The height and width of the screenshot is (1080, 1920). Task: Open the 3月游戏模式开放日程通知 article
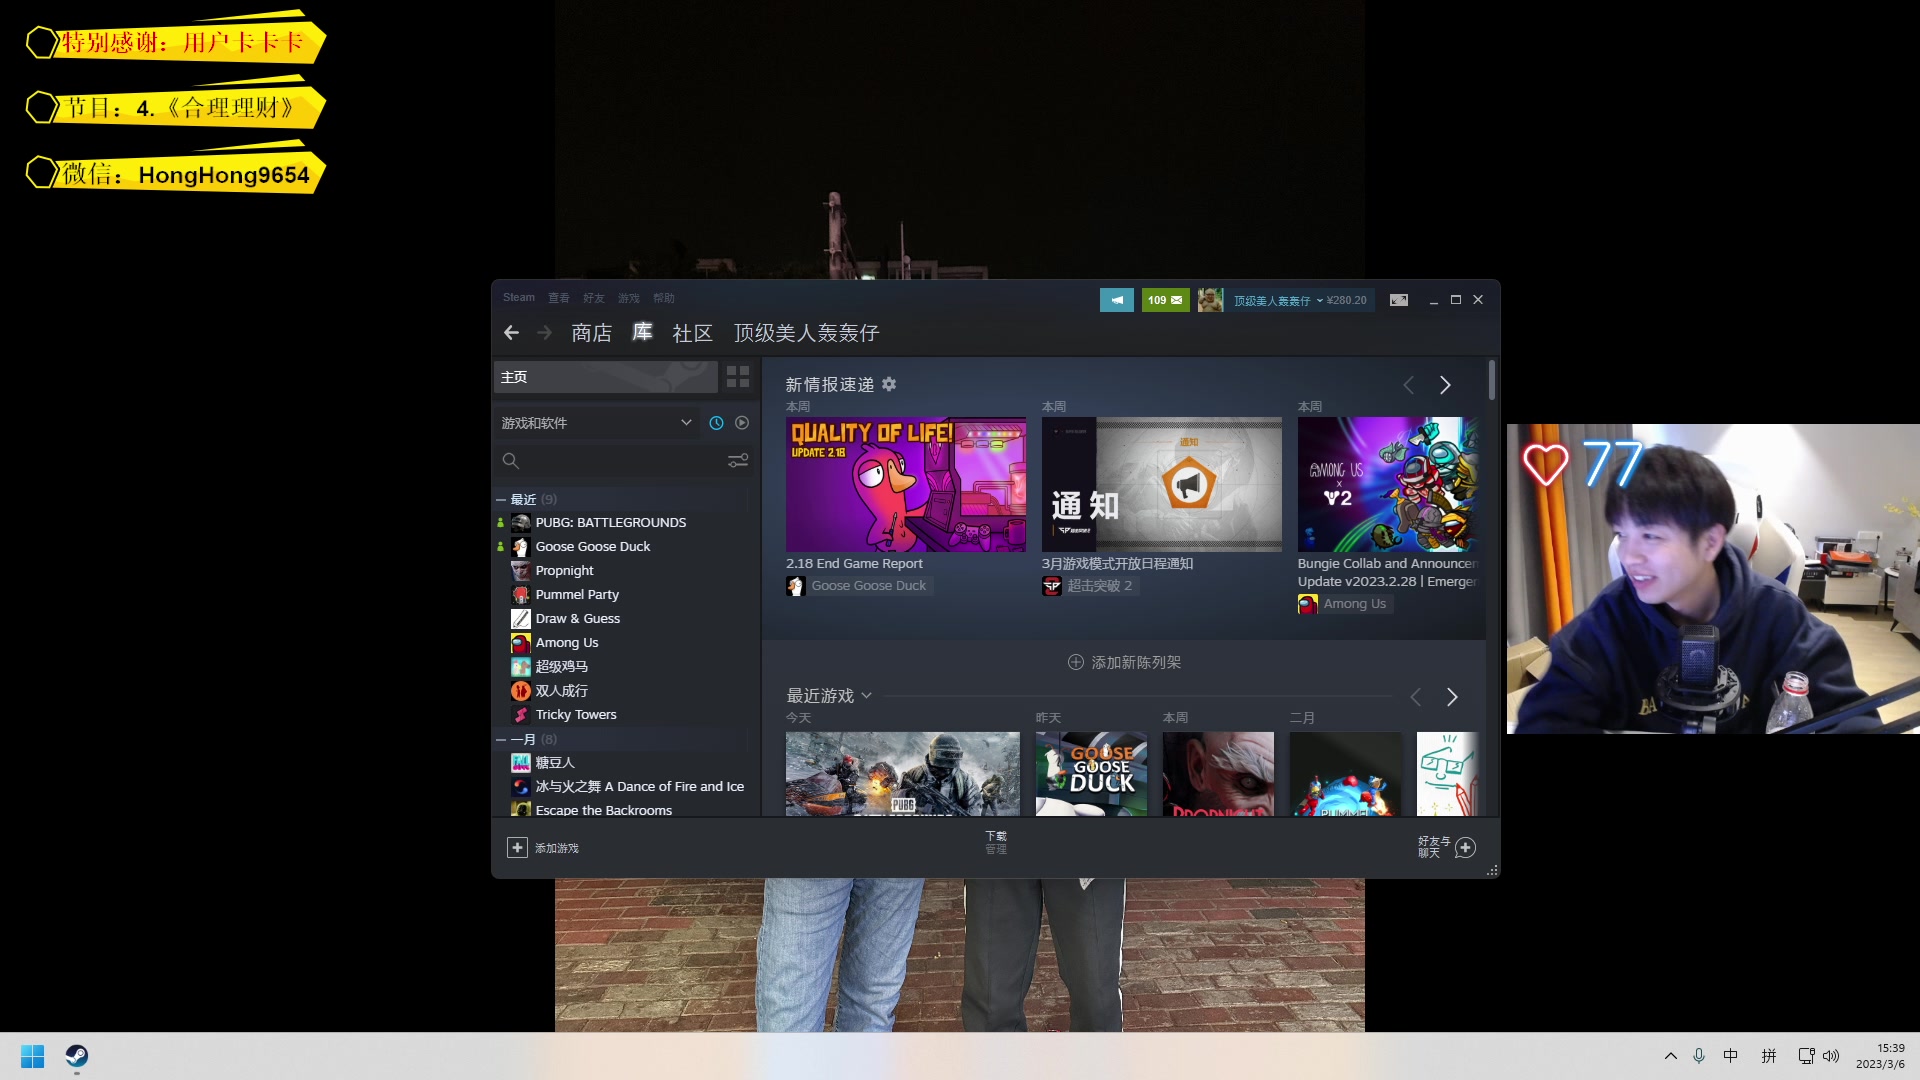coord(1117,564)
